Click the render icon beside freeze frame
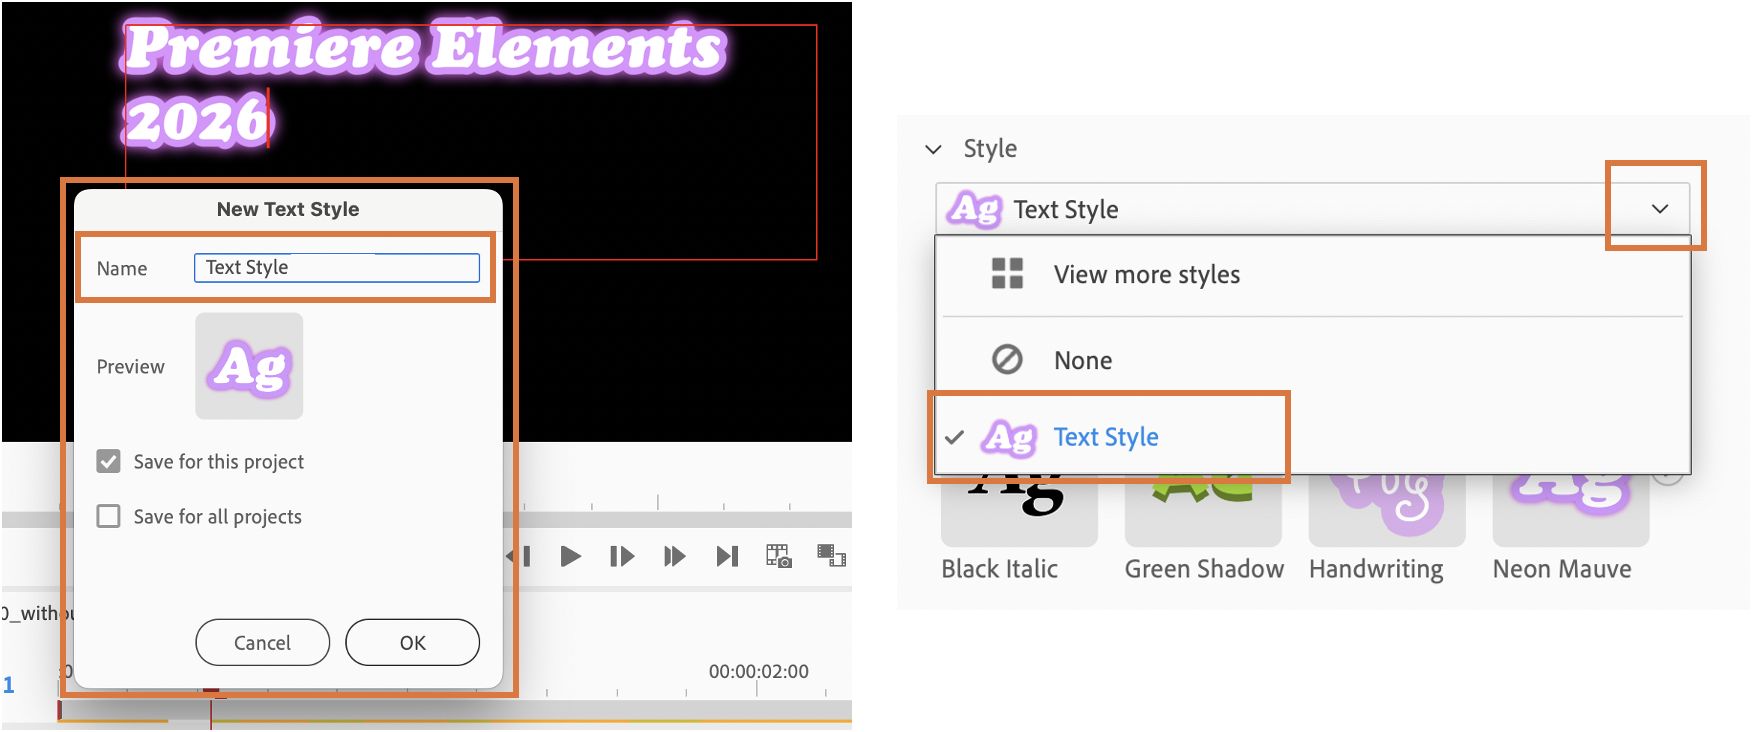The image size is (1752, 732). tap(831, 556)
